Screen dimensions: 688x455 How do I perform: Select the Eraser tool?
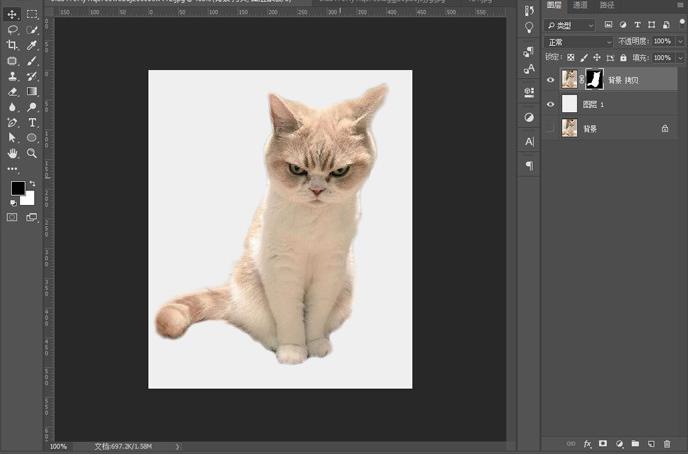(x=12, y=92)
